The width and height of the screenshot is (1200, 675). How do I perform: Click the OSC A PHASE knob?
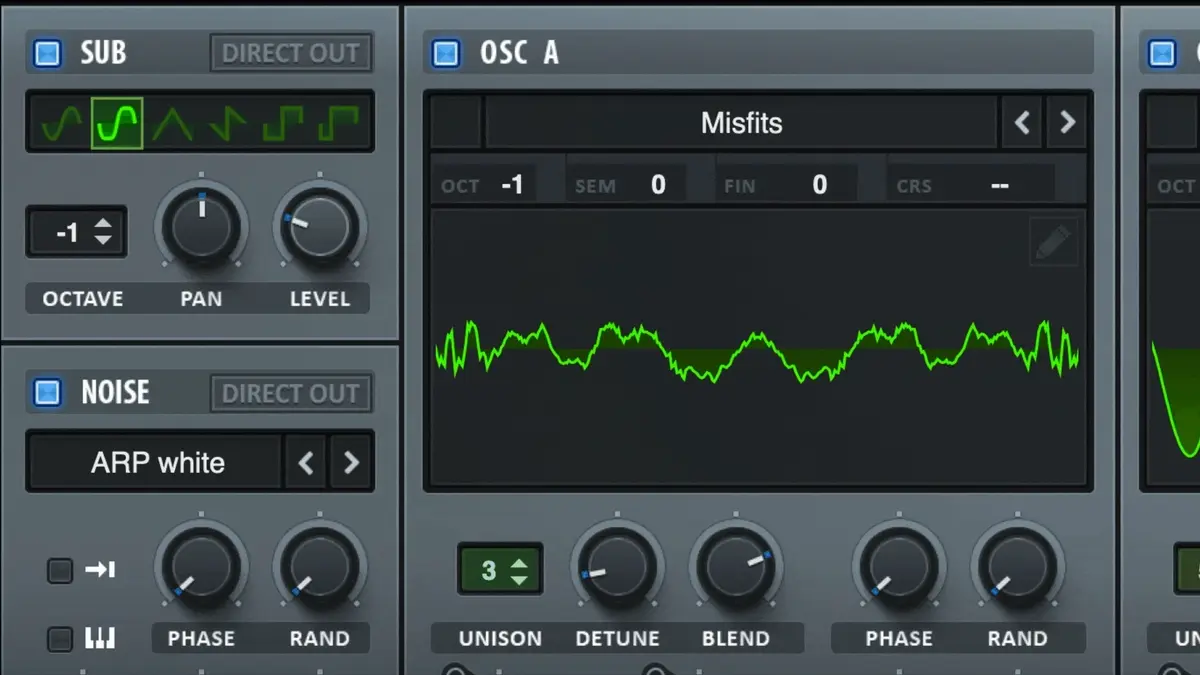pyautogui.click(x=899, y=567)
